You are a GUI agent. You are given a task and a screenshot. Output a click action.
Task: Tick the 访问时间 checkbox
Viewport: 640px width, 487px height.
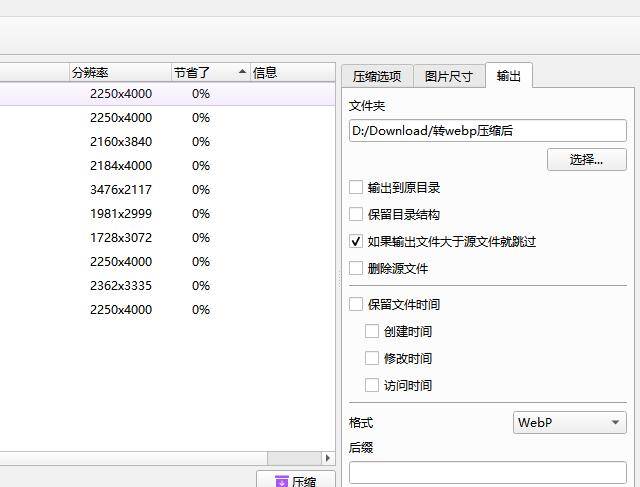[x=372, y=385]
